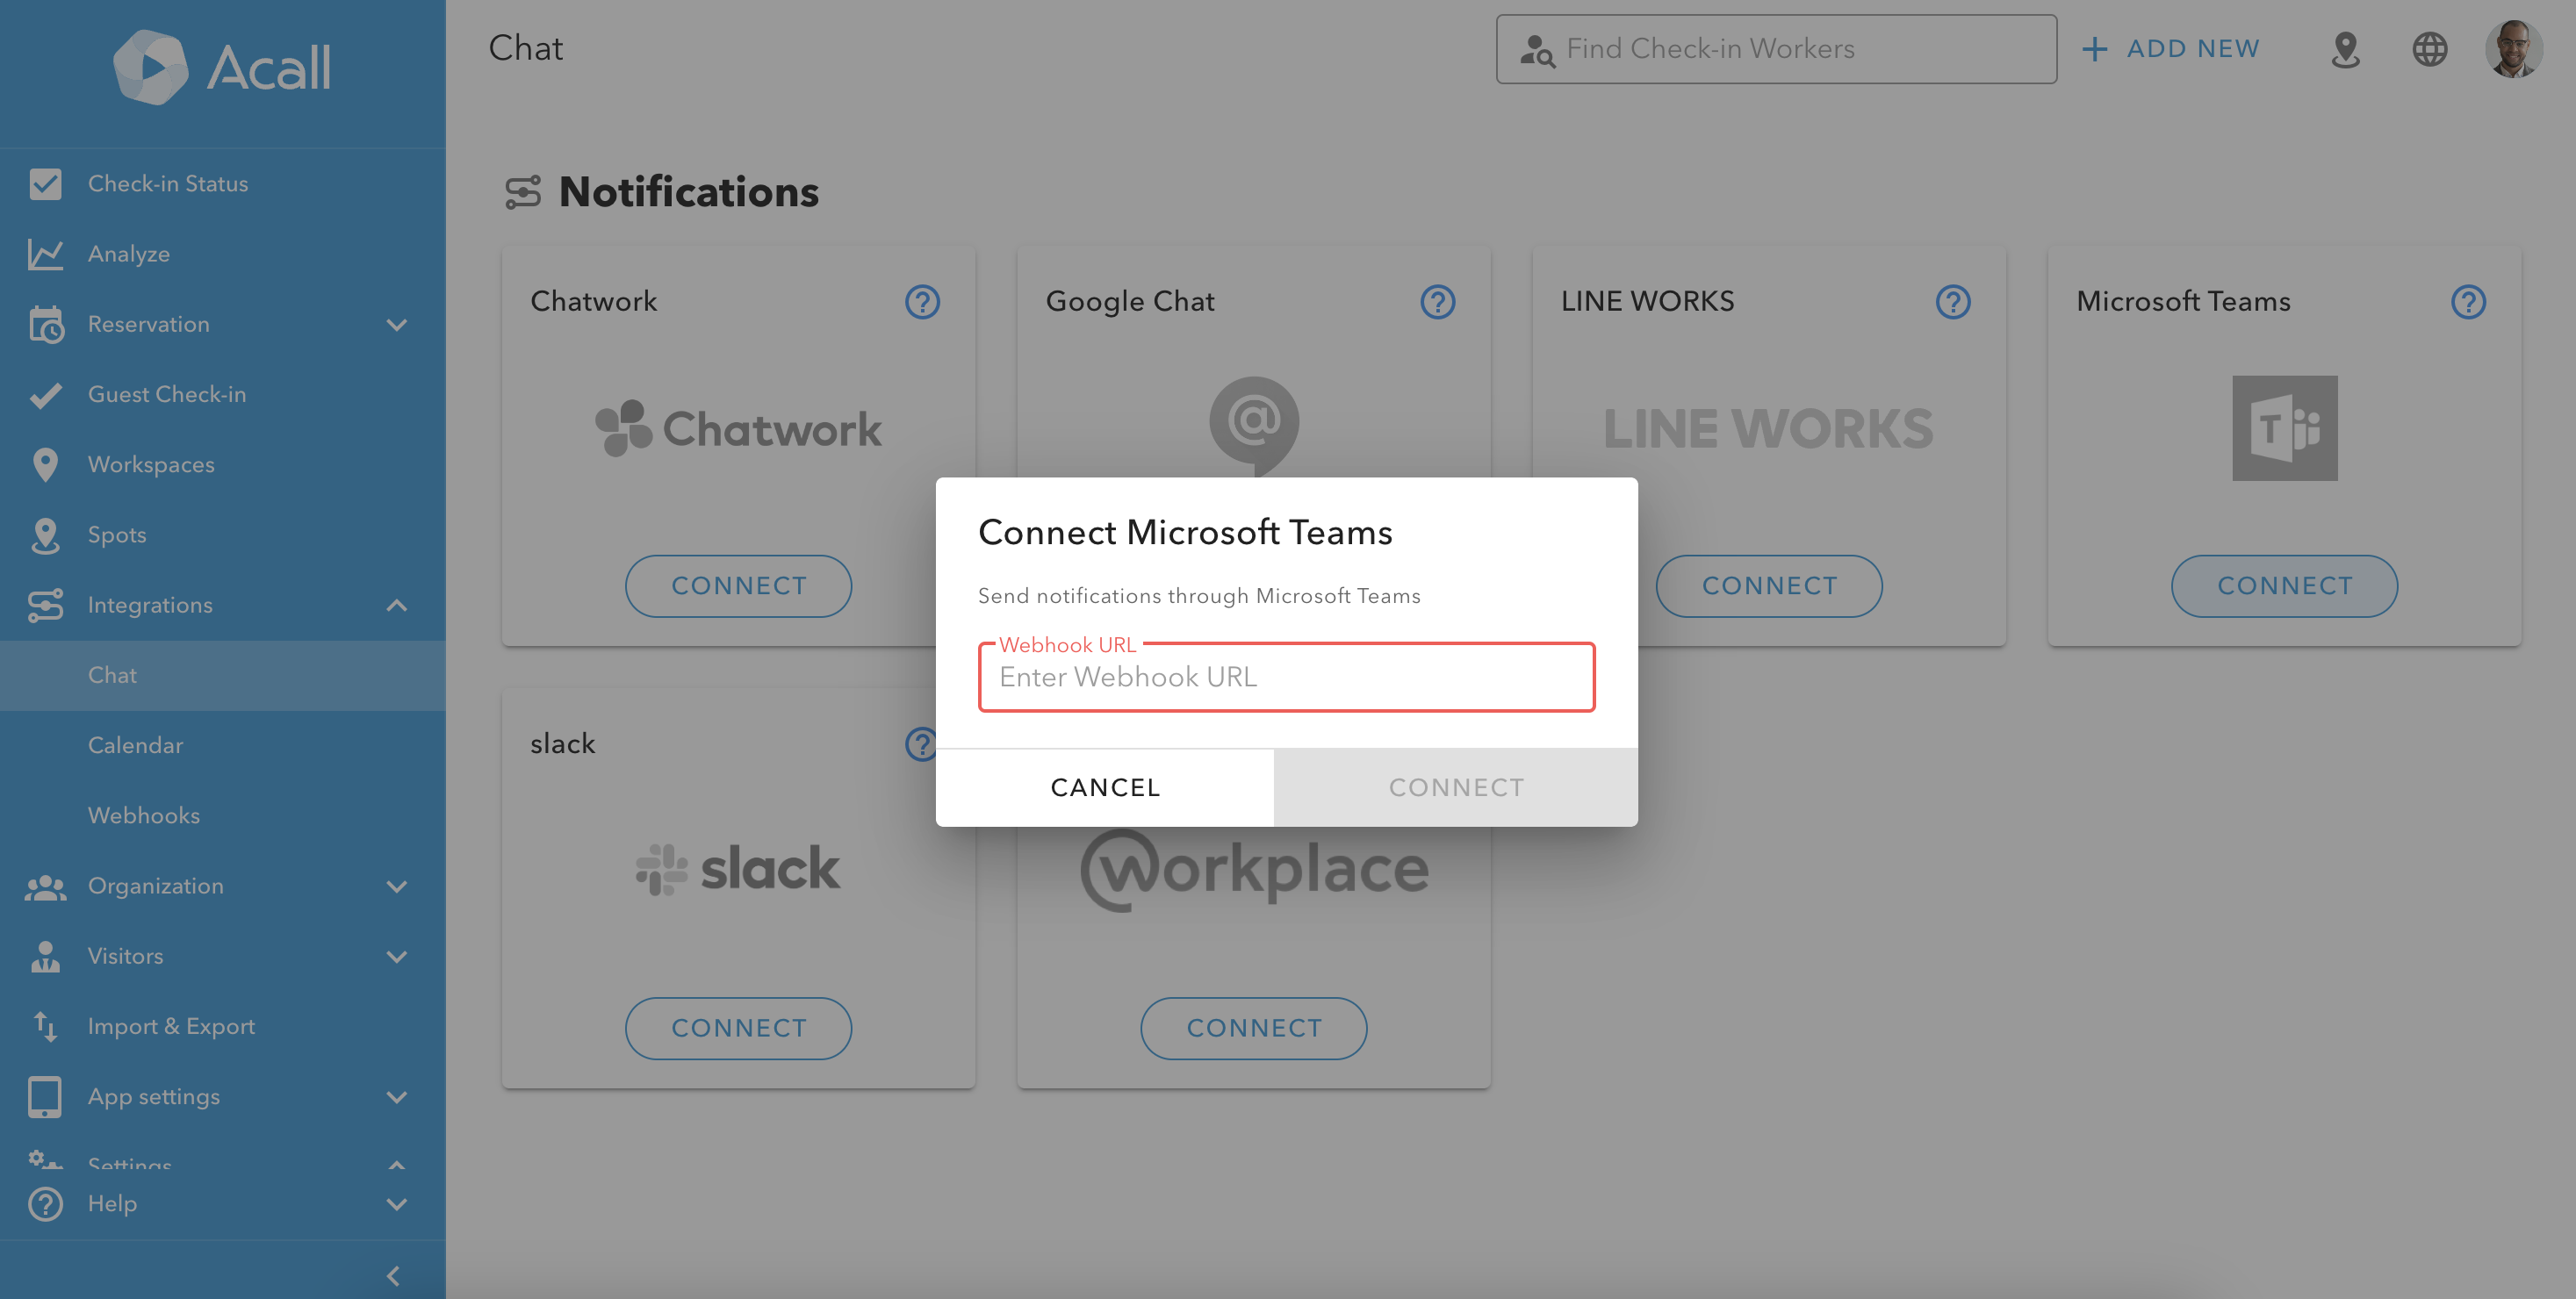2576x1299 pixels.
Task: Go to Check-in Status page
Action: coord(223,184)
